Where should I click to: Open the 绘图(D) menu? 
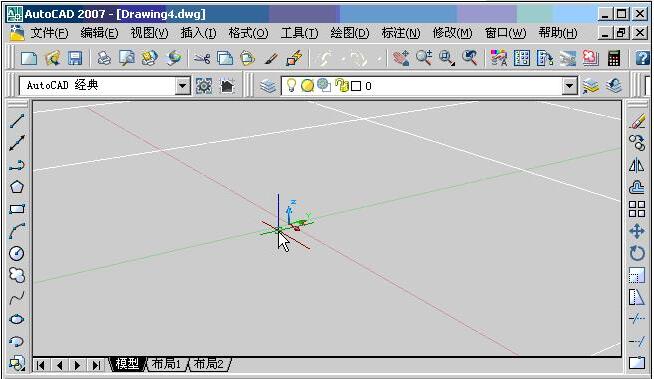[350, 33]
